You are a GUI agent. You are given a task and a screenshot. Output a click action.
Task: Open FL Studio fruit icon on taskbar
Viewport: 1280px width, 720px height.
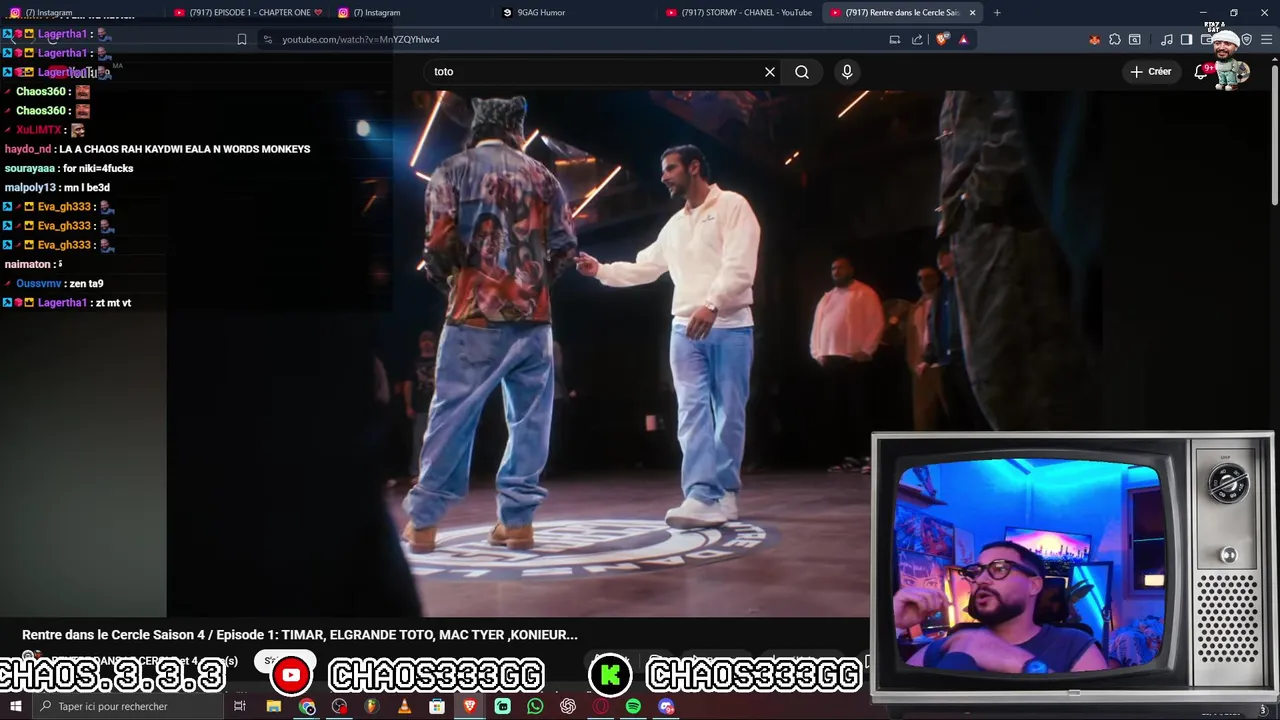pos(372,706)
